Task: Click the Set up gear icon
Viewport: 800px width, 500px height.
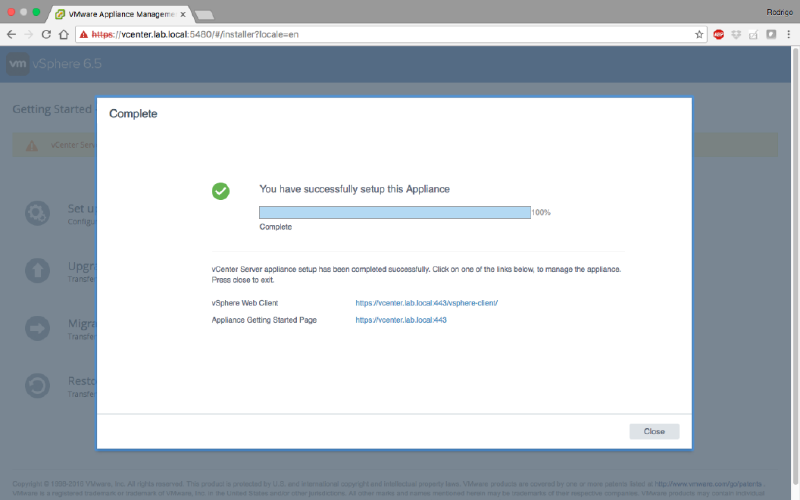Action: [x=37, y=214]
